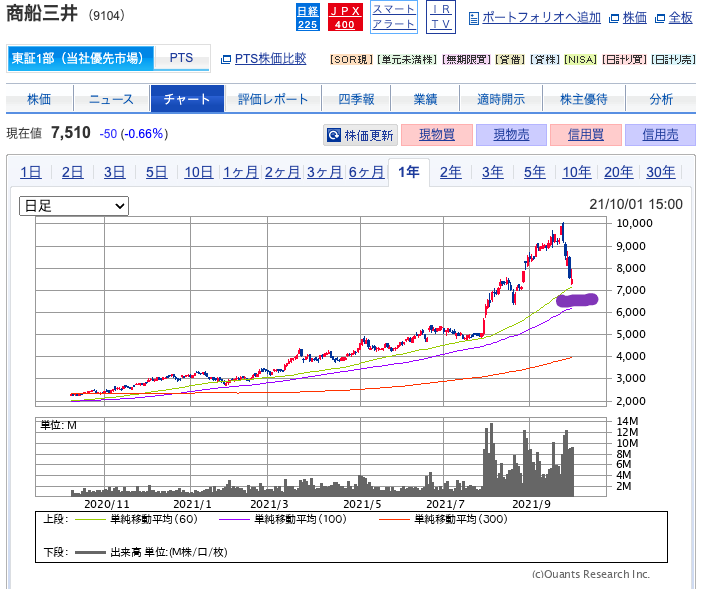702x589 pixels.
Task: Open the 日足 chart interval dropdown
Action: point(74,206)
